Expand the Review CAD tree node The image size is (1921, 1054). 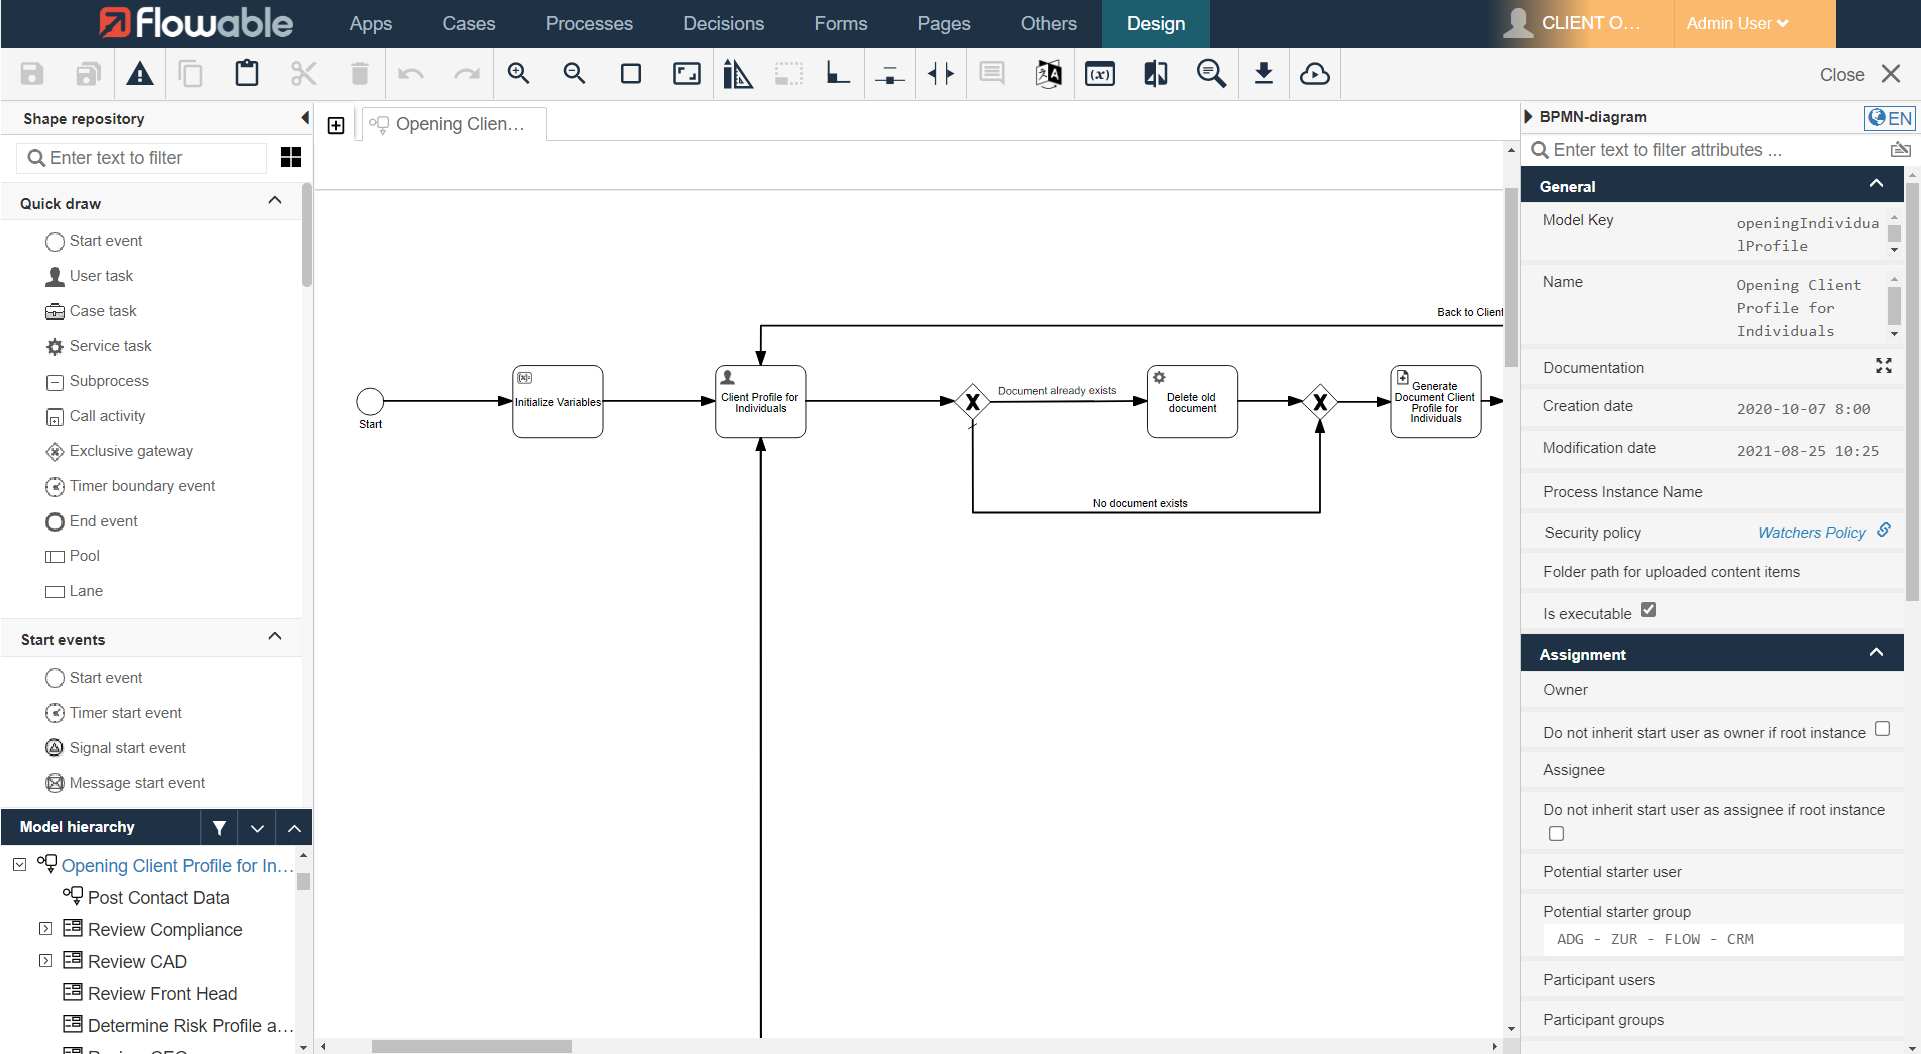tap(45, 960)
